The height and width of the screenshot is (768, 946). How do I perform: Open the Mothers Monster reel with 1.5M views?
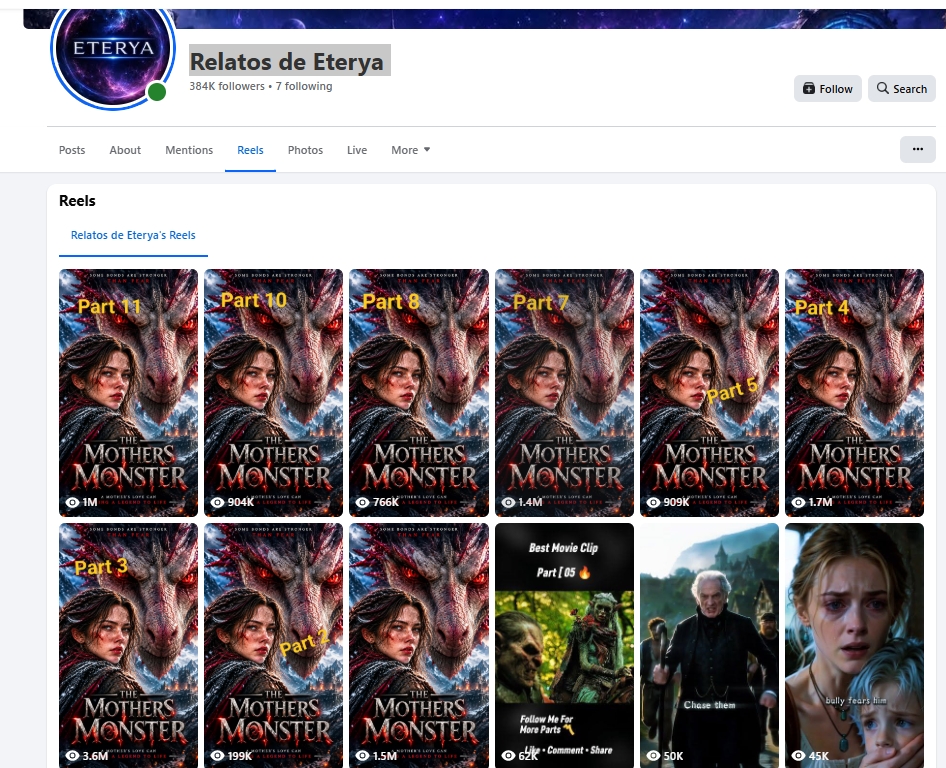click(x=419, y=646)
